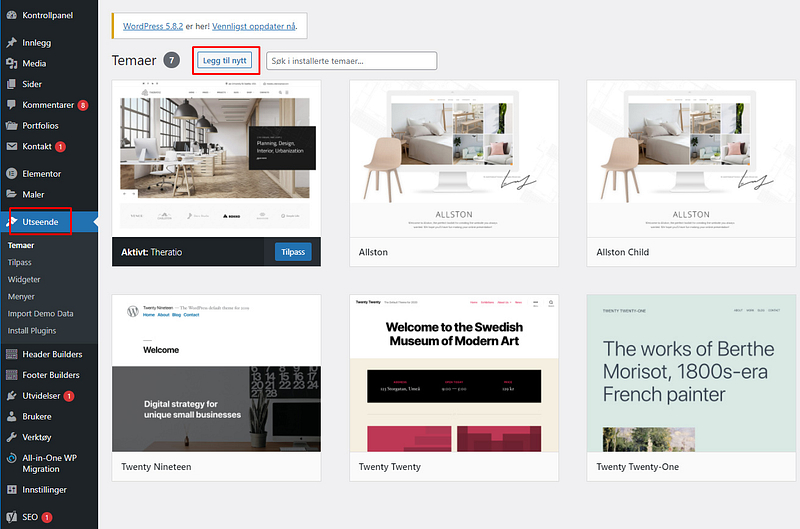Click the Allston Child theme name
Image resolution: width=800 pixels, height=529 pixels.
click(622, 252)
